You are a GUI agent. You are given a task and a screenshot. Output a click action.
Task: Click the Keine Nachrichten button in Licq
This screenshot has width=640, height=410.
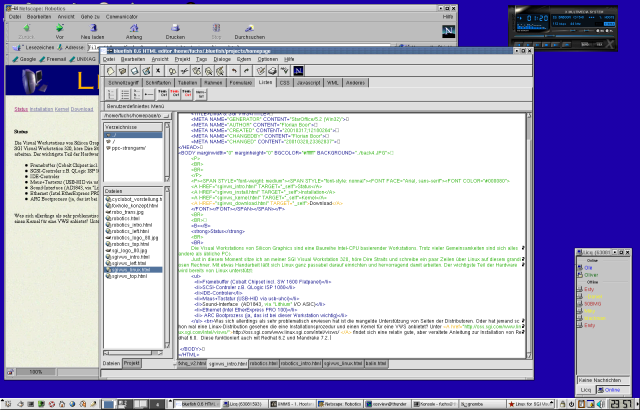click(602, 380)
